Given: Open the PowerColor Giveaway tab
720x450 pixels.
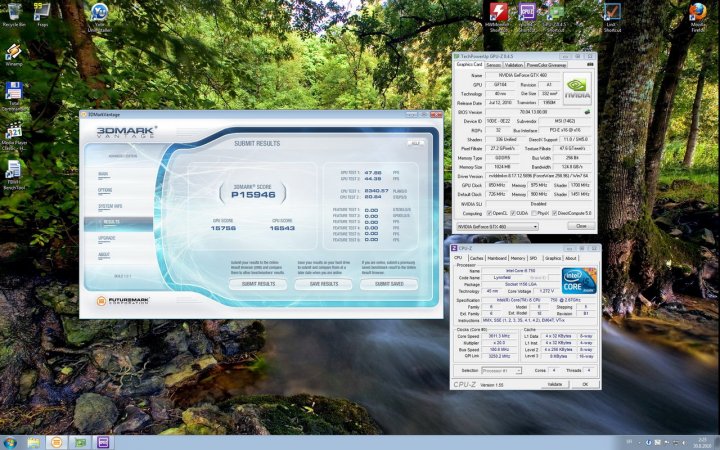Looking at the screenshot, I should (x=546, y=65).
